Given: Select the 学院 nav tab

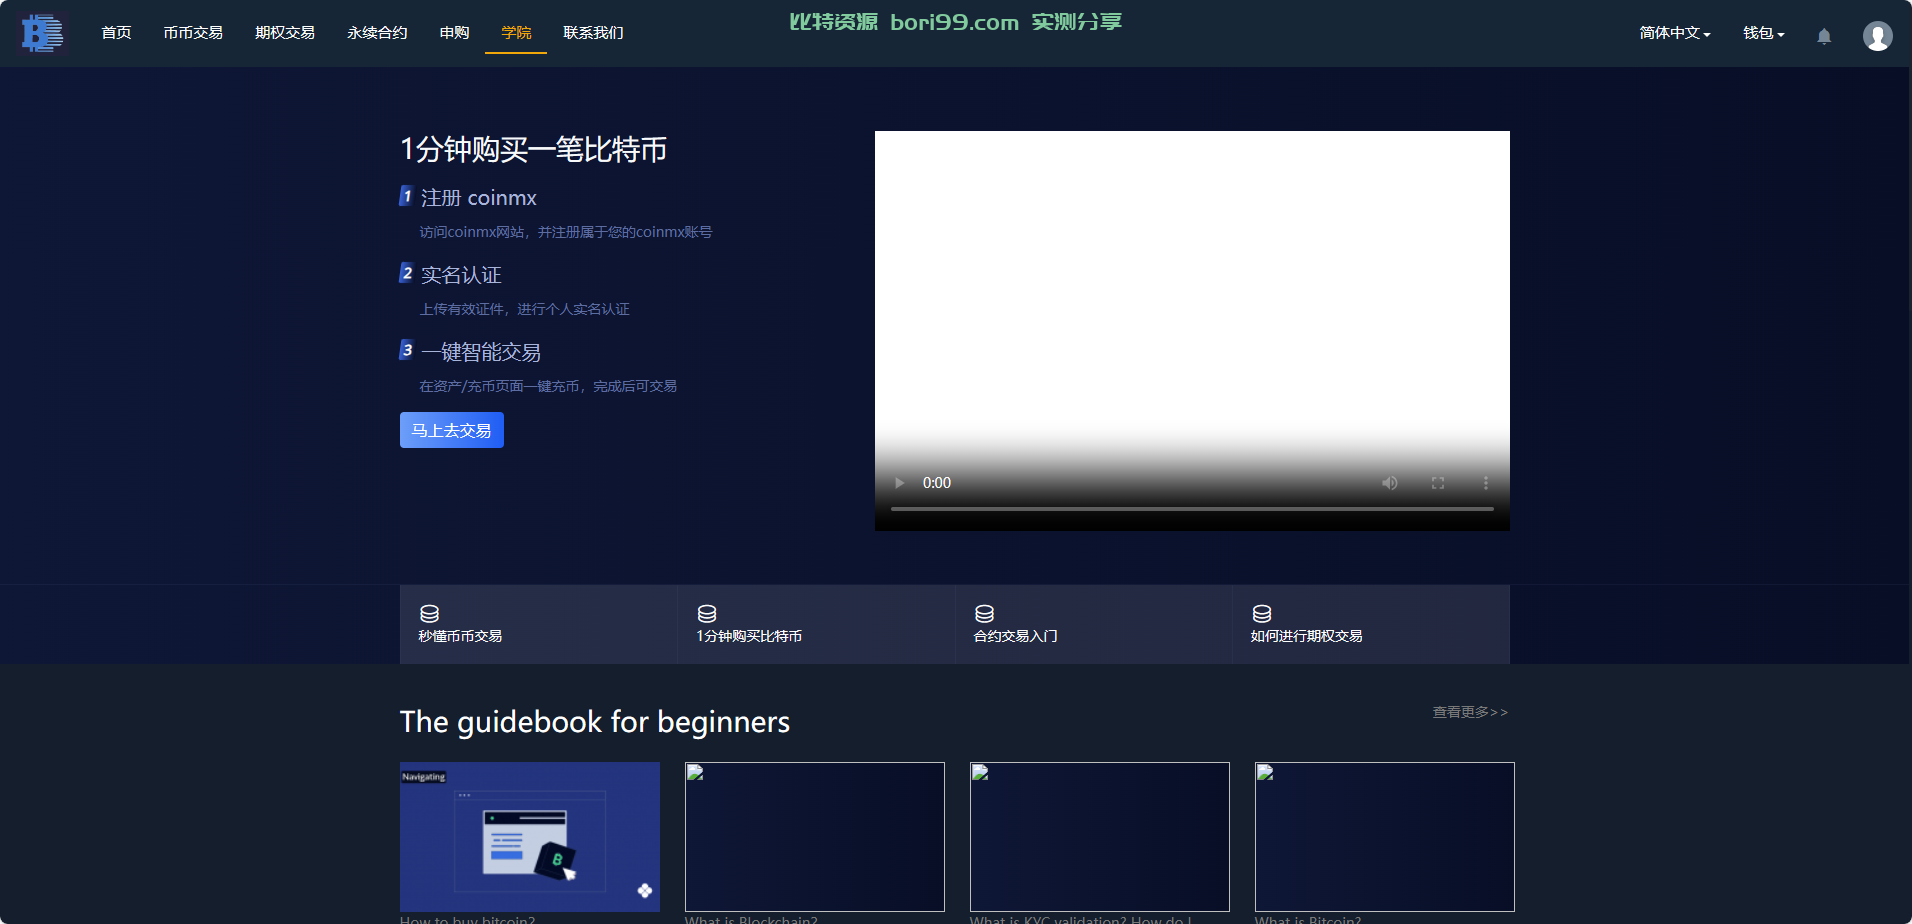Looking at the screenshot, I should [516, 33].
